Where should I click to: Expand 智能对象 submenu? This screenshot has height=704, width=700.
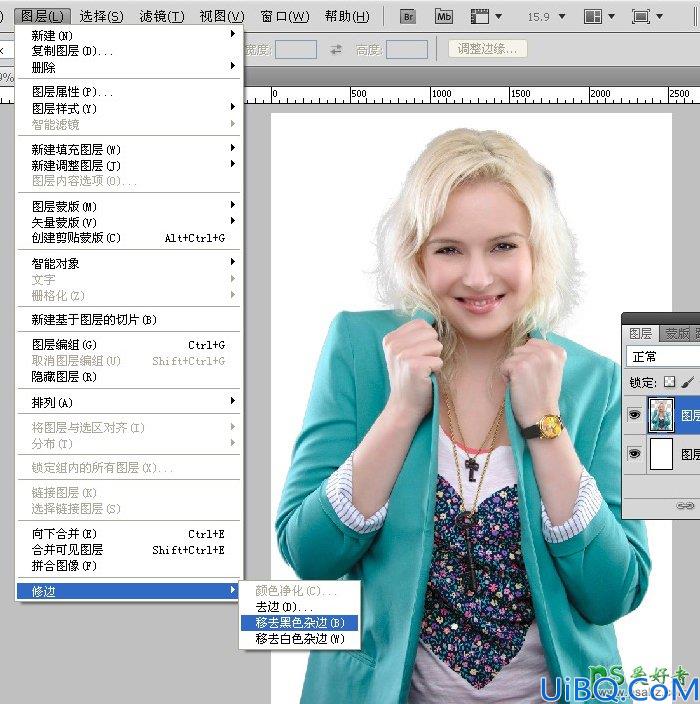pos(128,263)
